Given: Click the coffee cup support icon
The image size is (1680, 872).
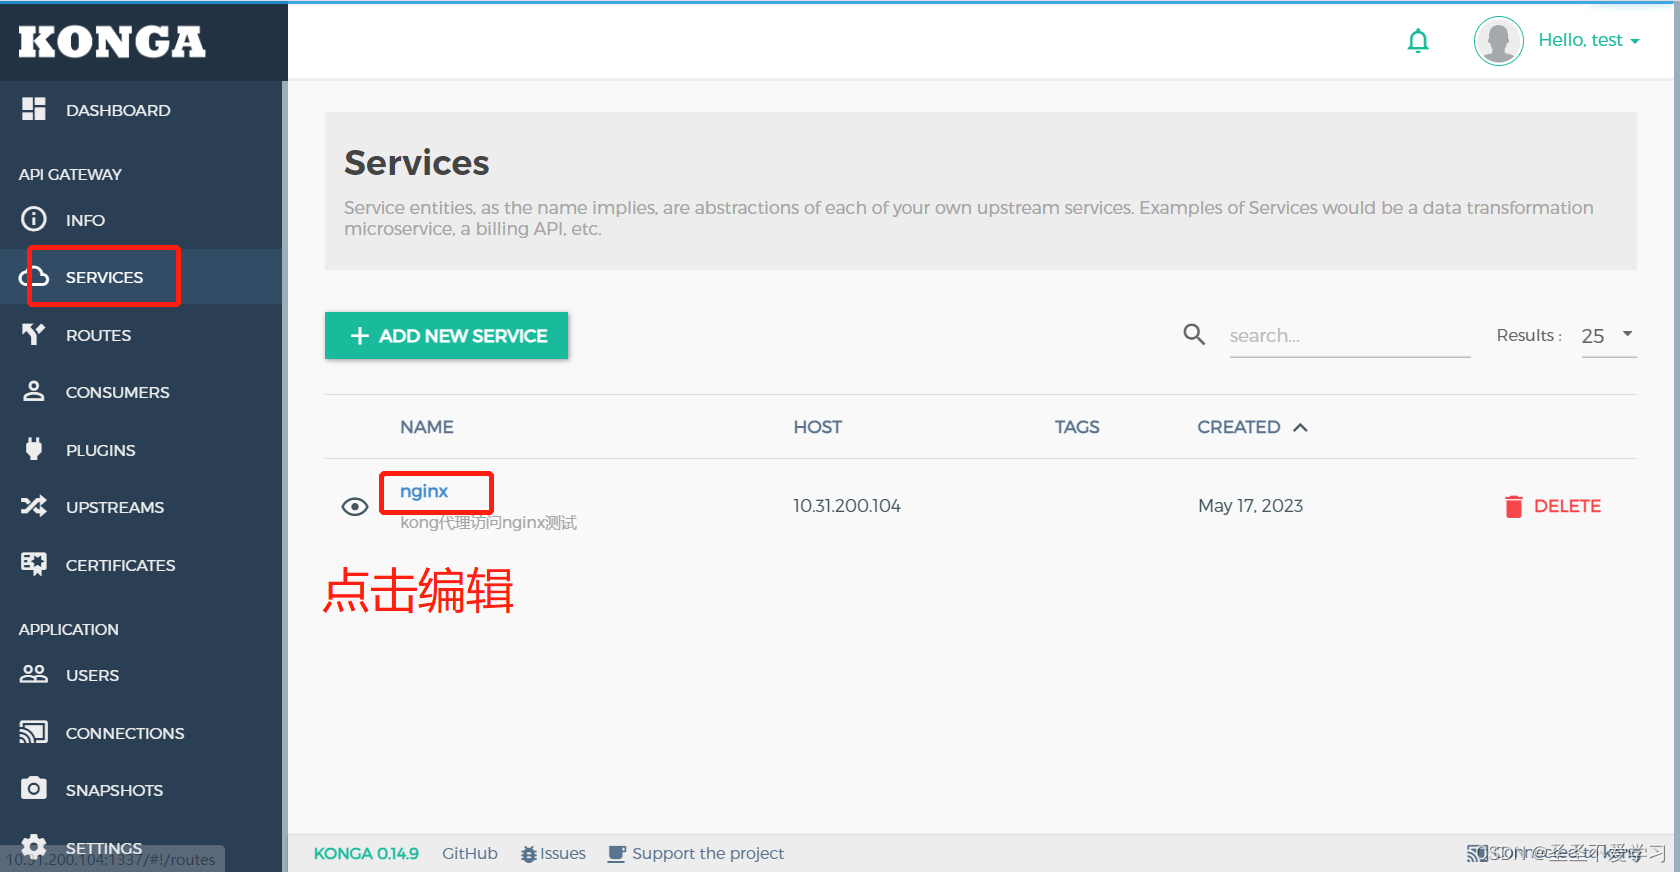Looking at the screenshot, I should 617,854.
